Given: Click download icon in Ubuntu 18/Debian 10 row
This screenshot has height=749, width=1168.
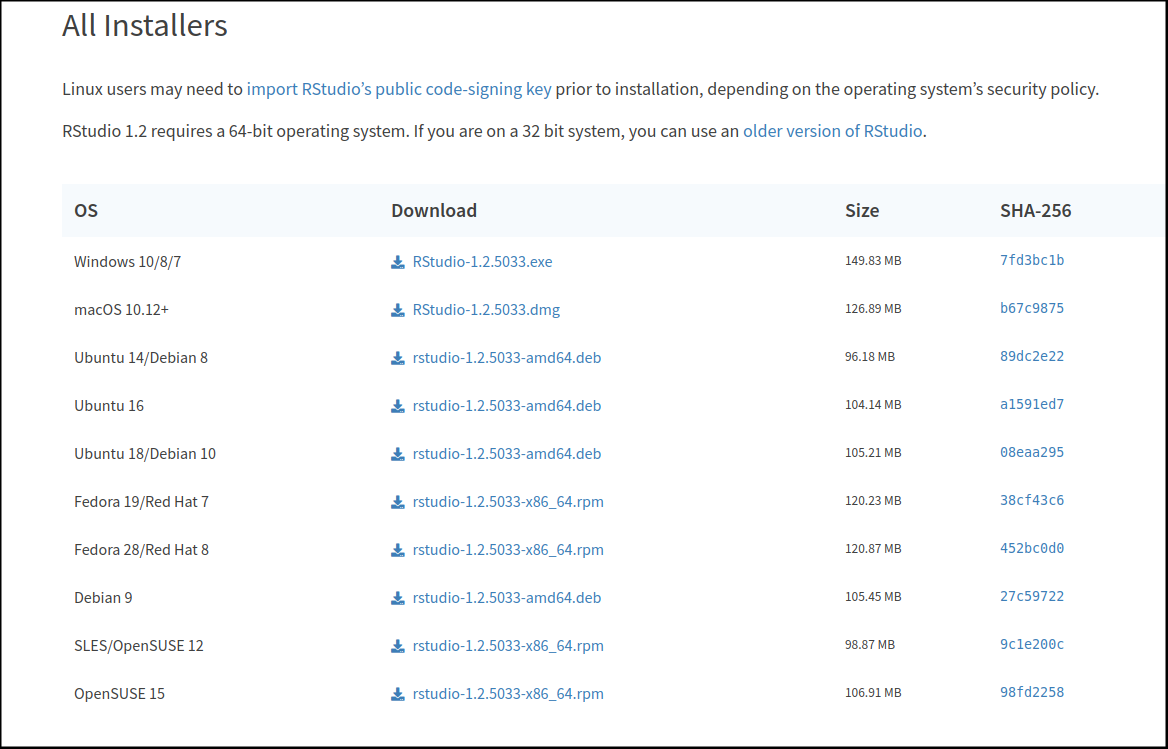Looking at the screenshot, I should tap(398, 454).
